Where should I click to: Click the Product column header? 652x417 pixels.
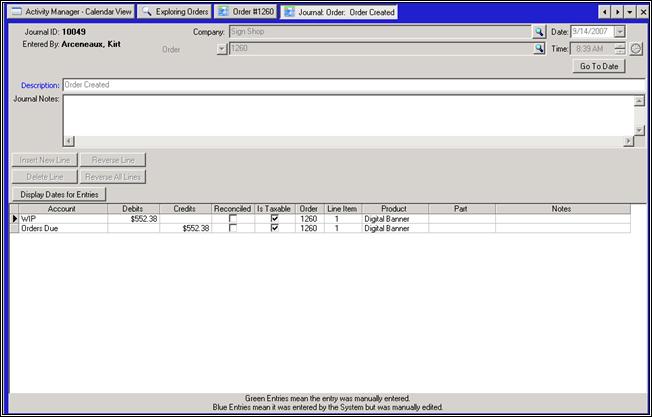pyautogui.click(x=395, y=209)
